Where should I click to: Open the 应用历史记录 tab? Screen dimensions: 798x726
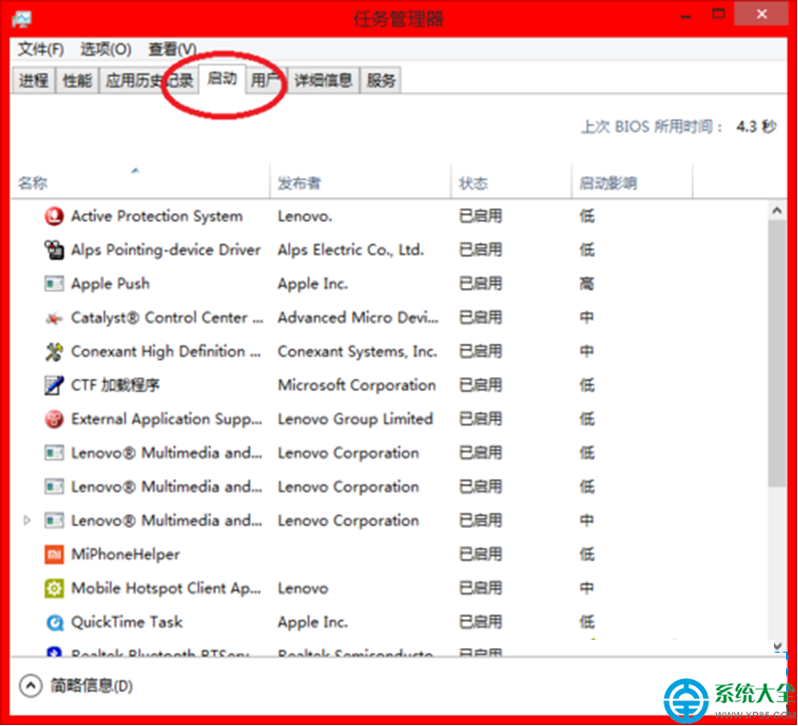coord(149,80)
